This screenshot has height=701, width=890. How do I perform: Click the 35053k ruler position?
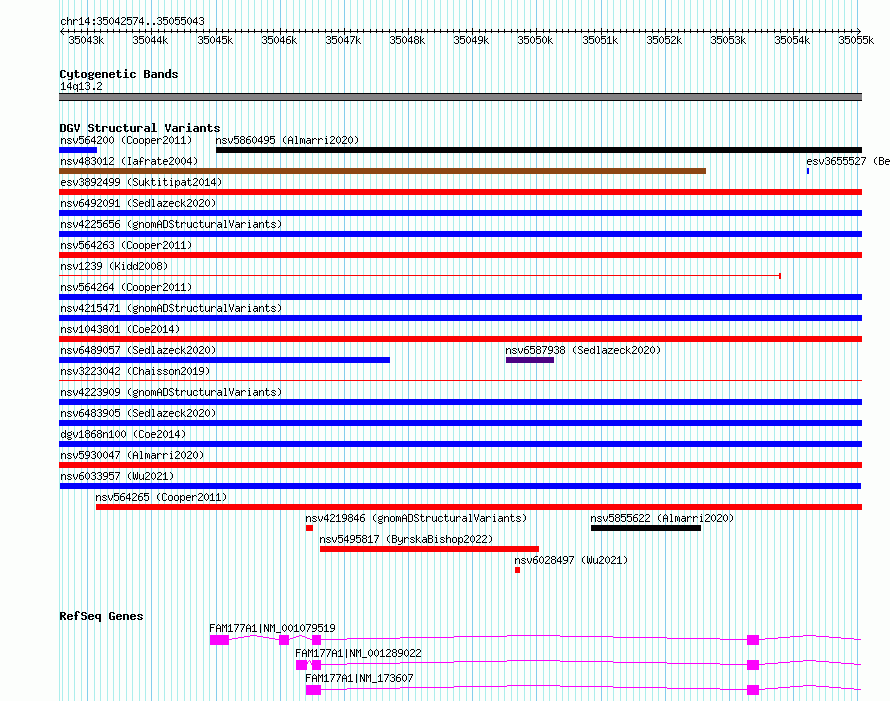(728, 40)
